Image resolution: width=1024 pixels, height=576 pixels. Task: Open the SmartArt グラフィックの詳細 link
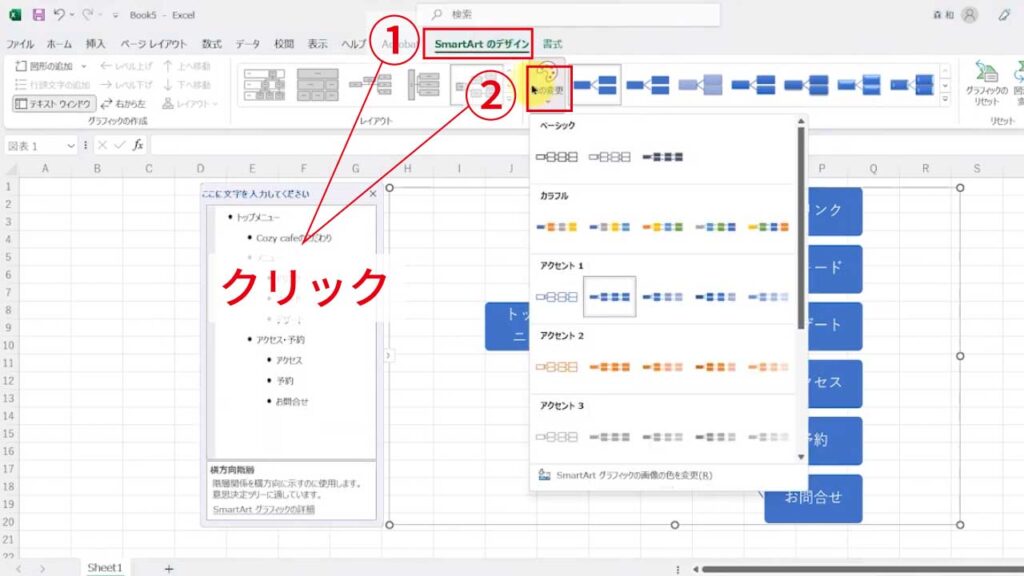click(x=264, y=509)
